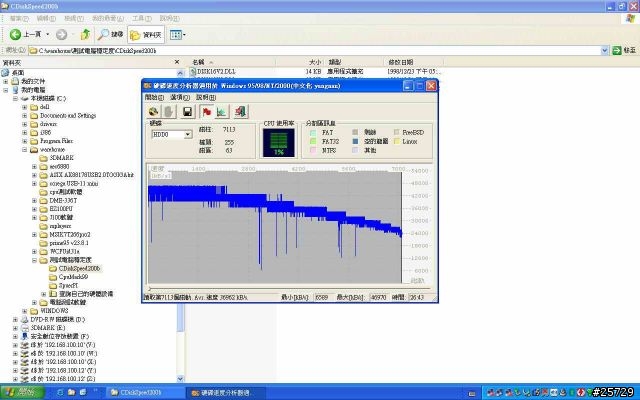Image resolution: width=640 pixels, height=400 pixels.
Task: Expand the dell folder in the tree
Action: tap(24, 107)
